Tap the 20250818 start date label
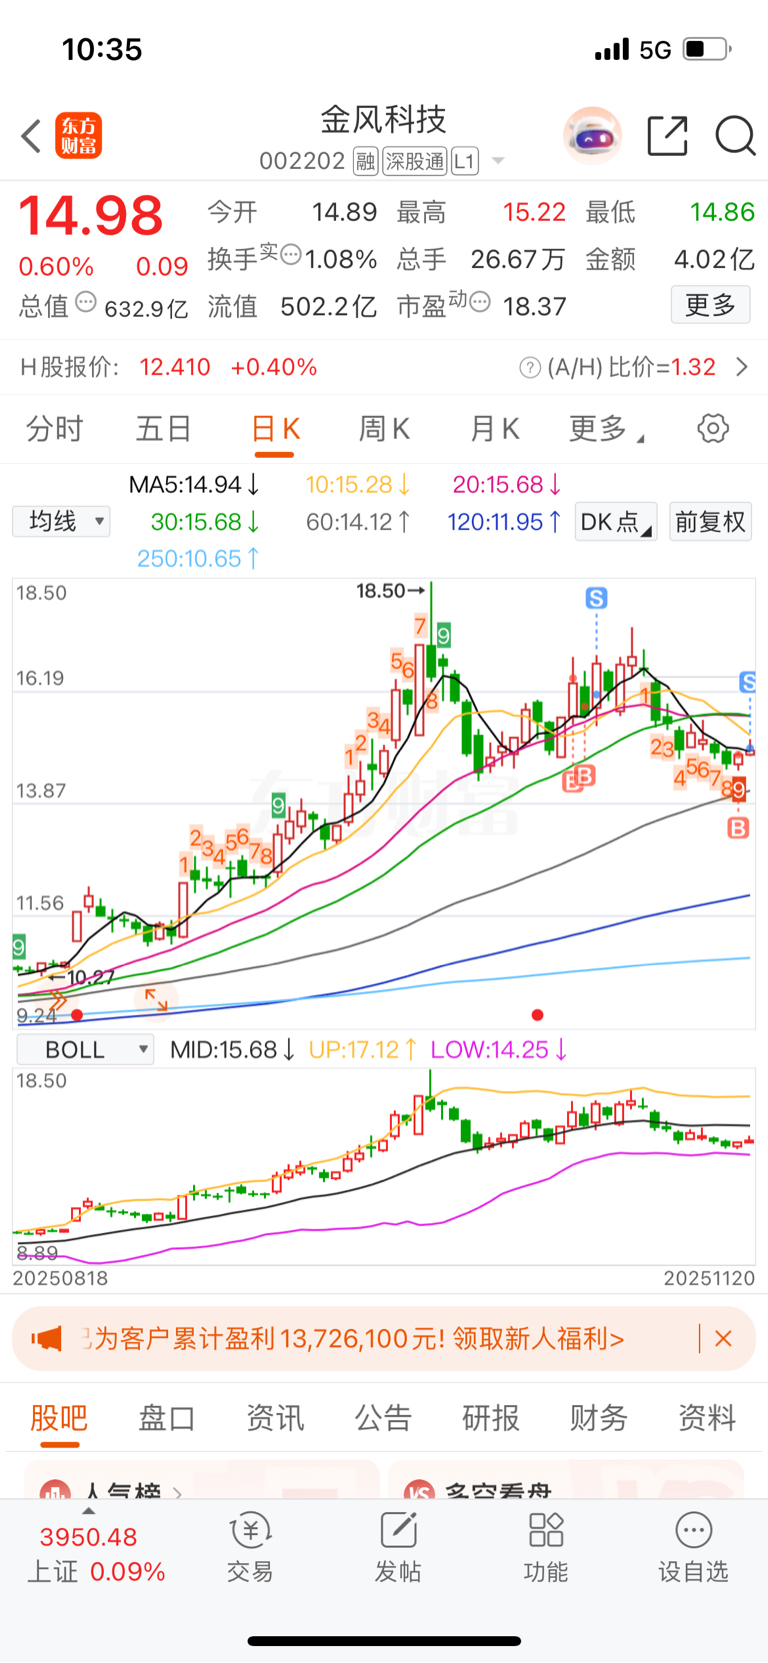This screenshot has width=768, height=1663. coord(60,1278)
